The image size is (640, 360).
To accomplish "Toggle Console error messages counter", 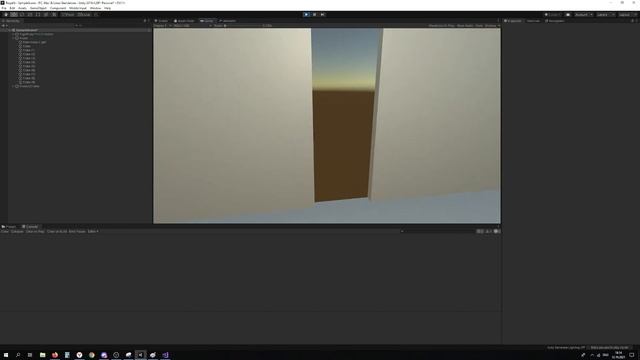I will [496, 231].
